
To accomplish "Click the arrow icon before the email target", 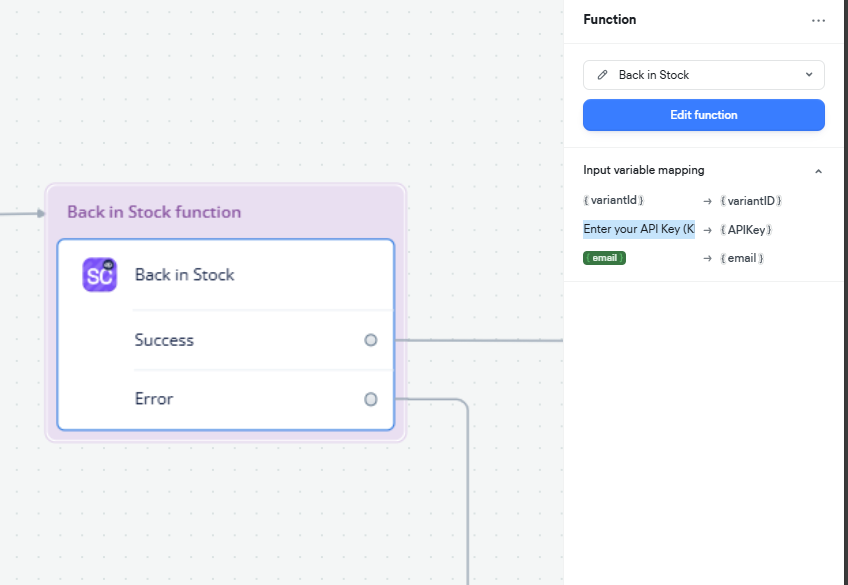I will 708,259.
